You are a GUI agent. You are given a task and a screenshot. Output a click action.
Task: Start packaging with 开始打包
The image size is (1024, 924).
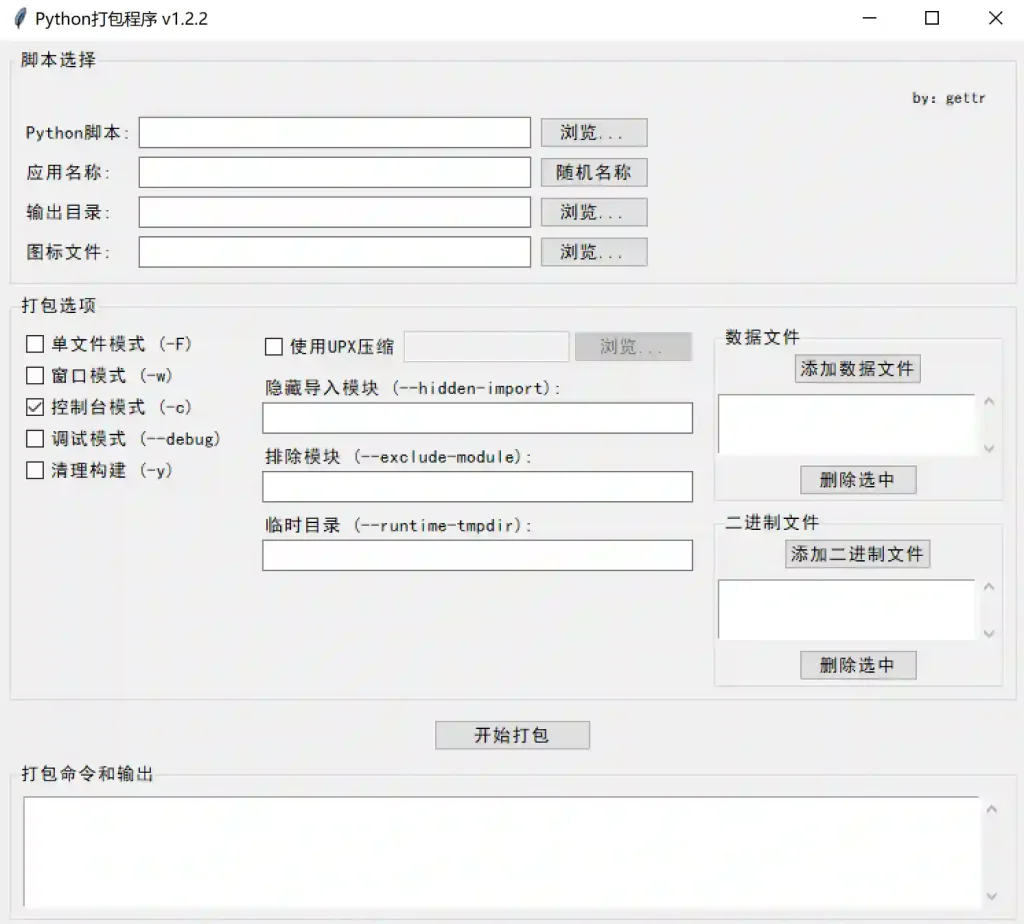coord(513,735)
